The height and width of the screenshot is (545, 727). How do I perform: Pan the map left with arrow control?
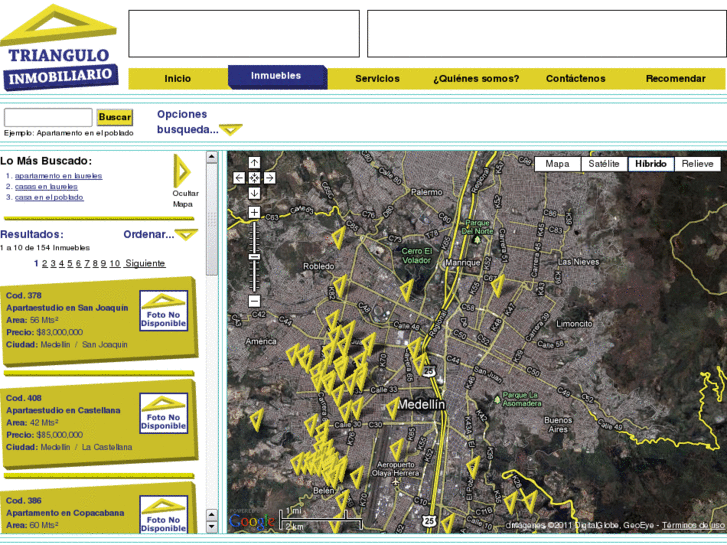pos(239,178)
